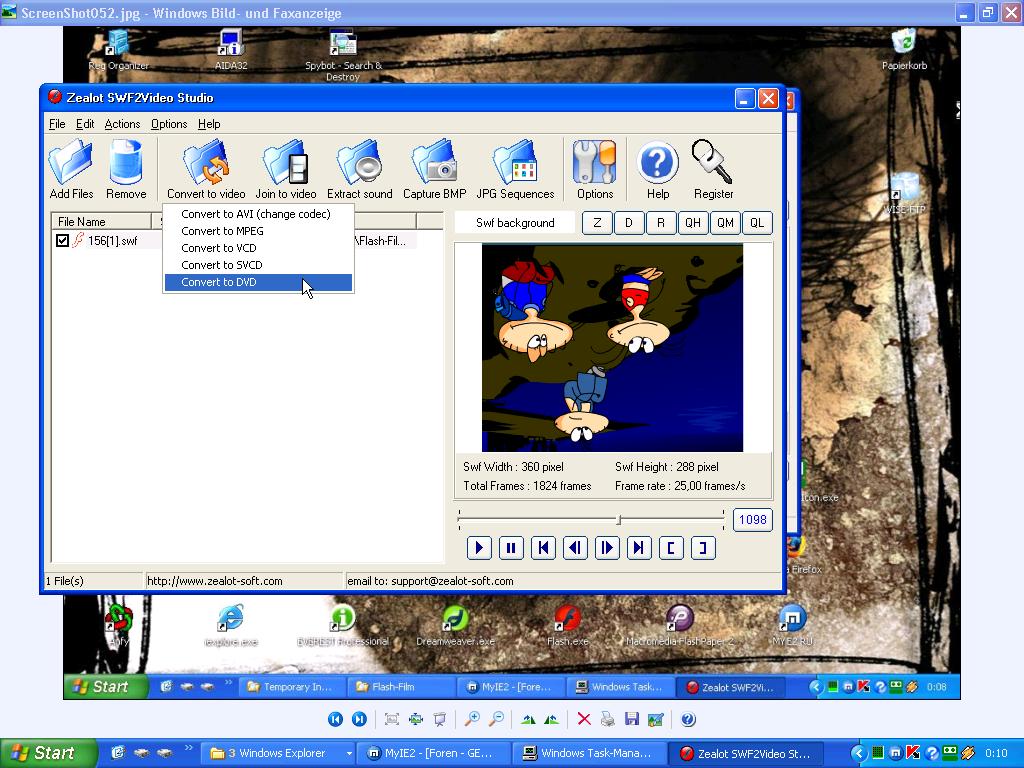
Task: Click the QH quality button
Action: [692, 223]
